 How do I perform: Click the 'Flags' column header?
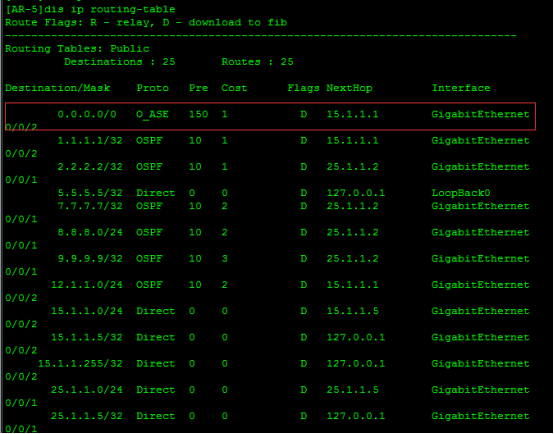303,88
